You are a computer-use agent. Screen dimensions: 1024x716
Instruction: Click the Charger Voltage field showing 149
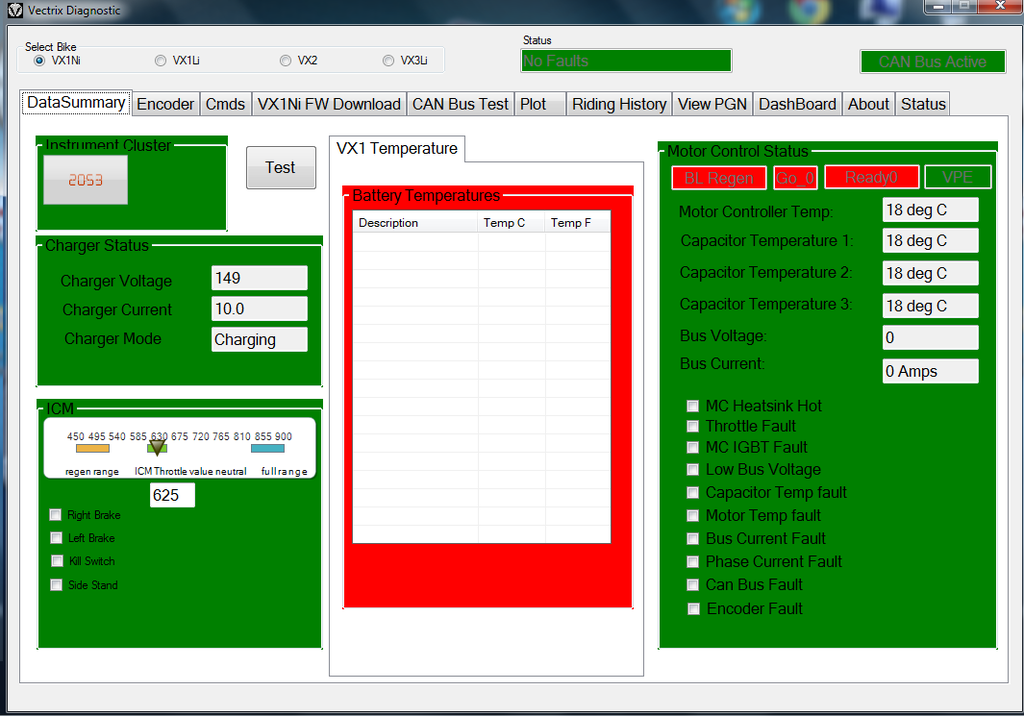tap(259, 278)
